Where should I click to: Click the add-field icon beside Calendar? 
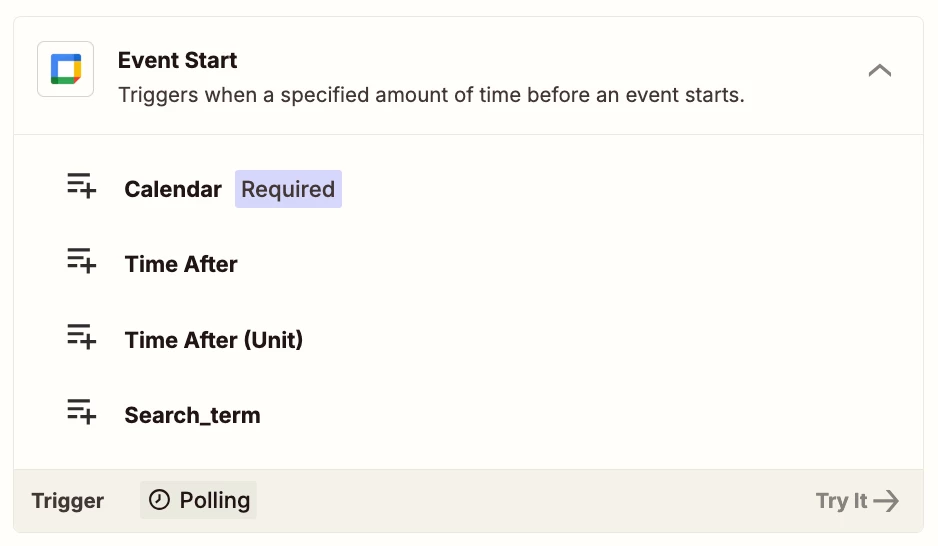81,185
